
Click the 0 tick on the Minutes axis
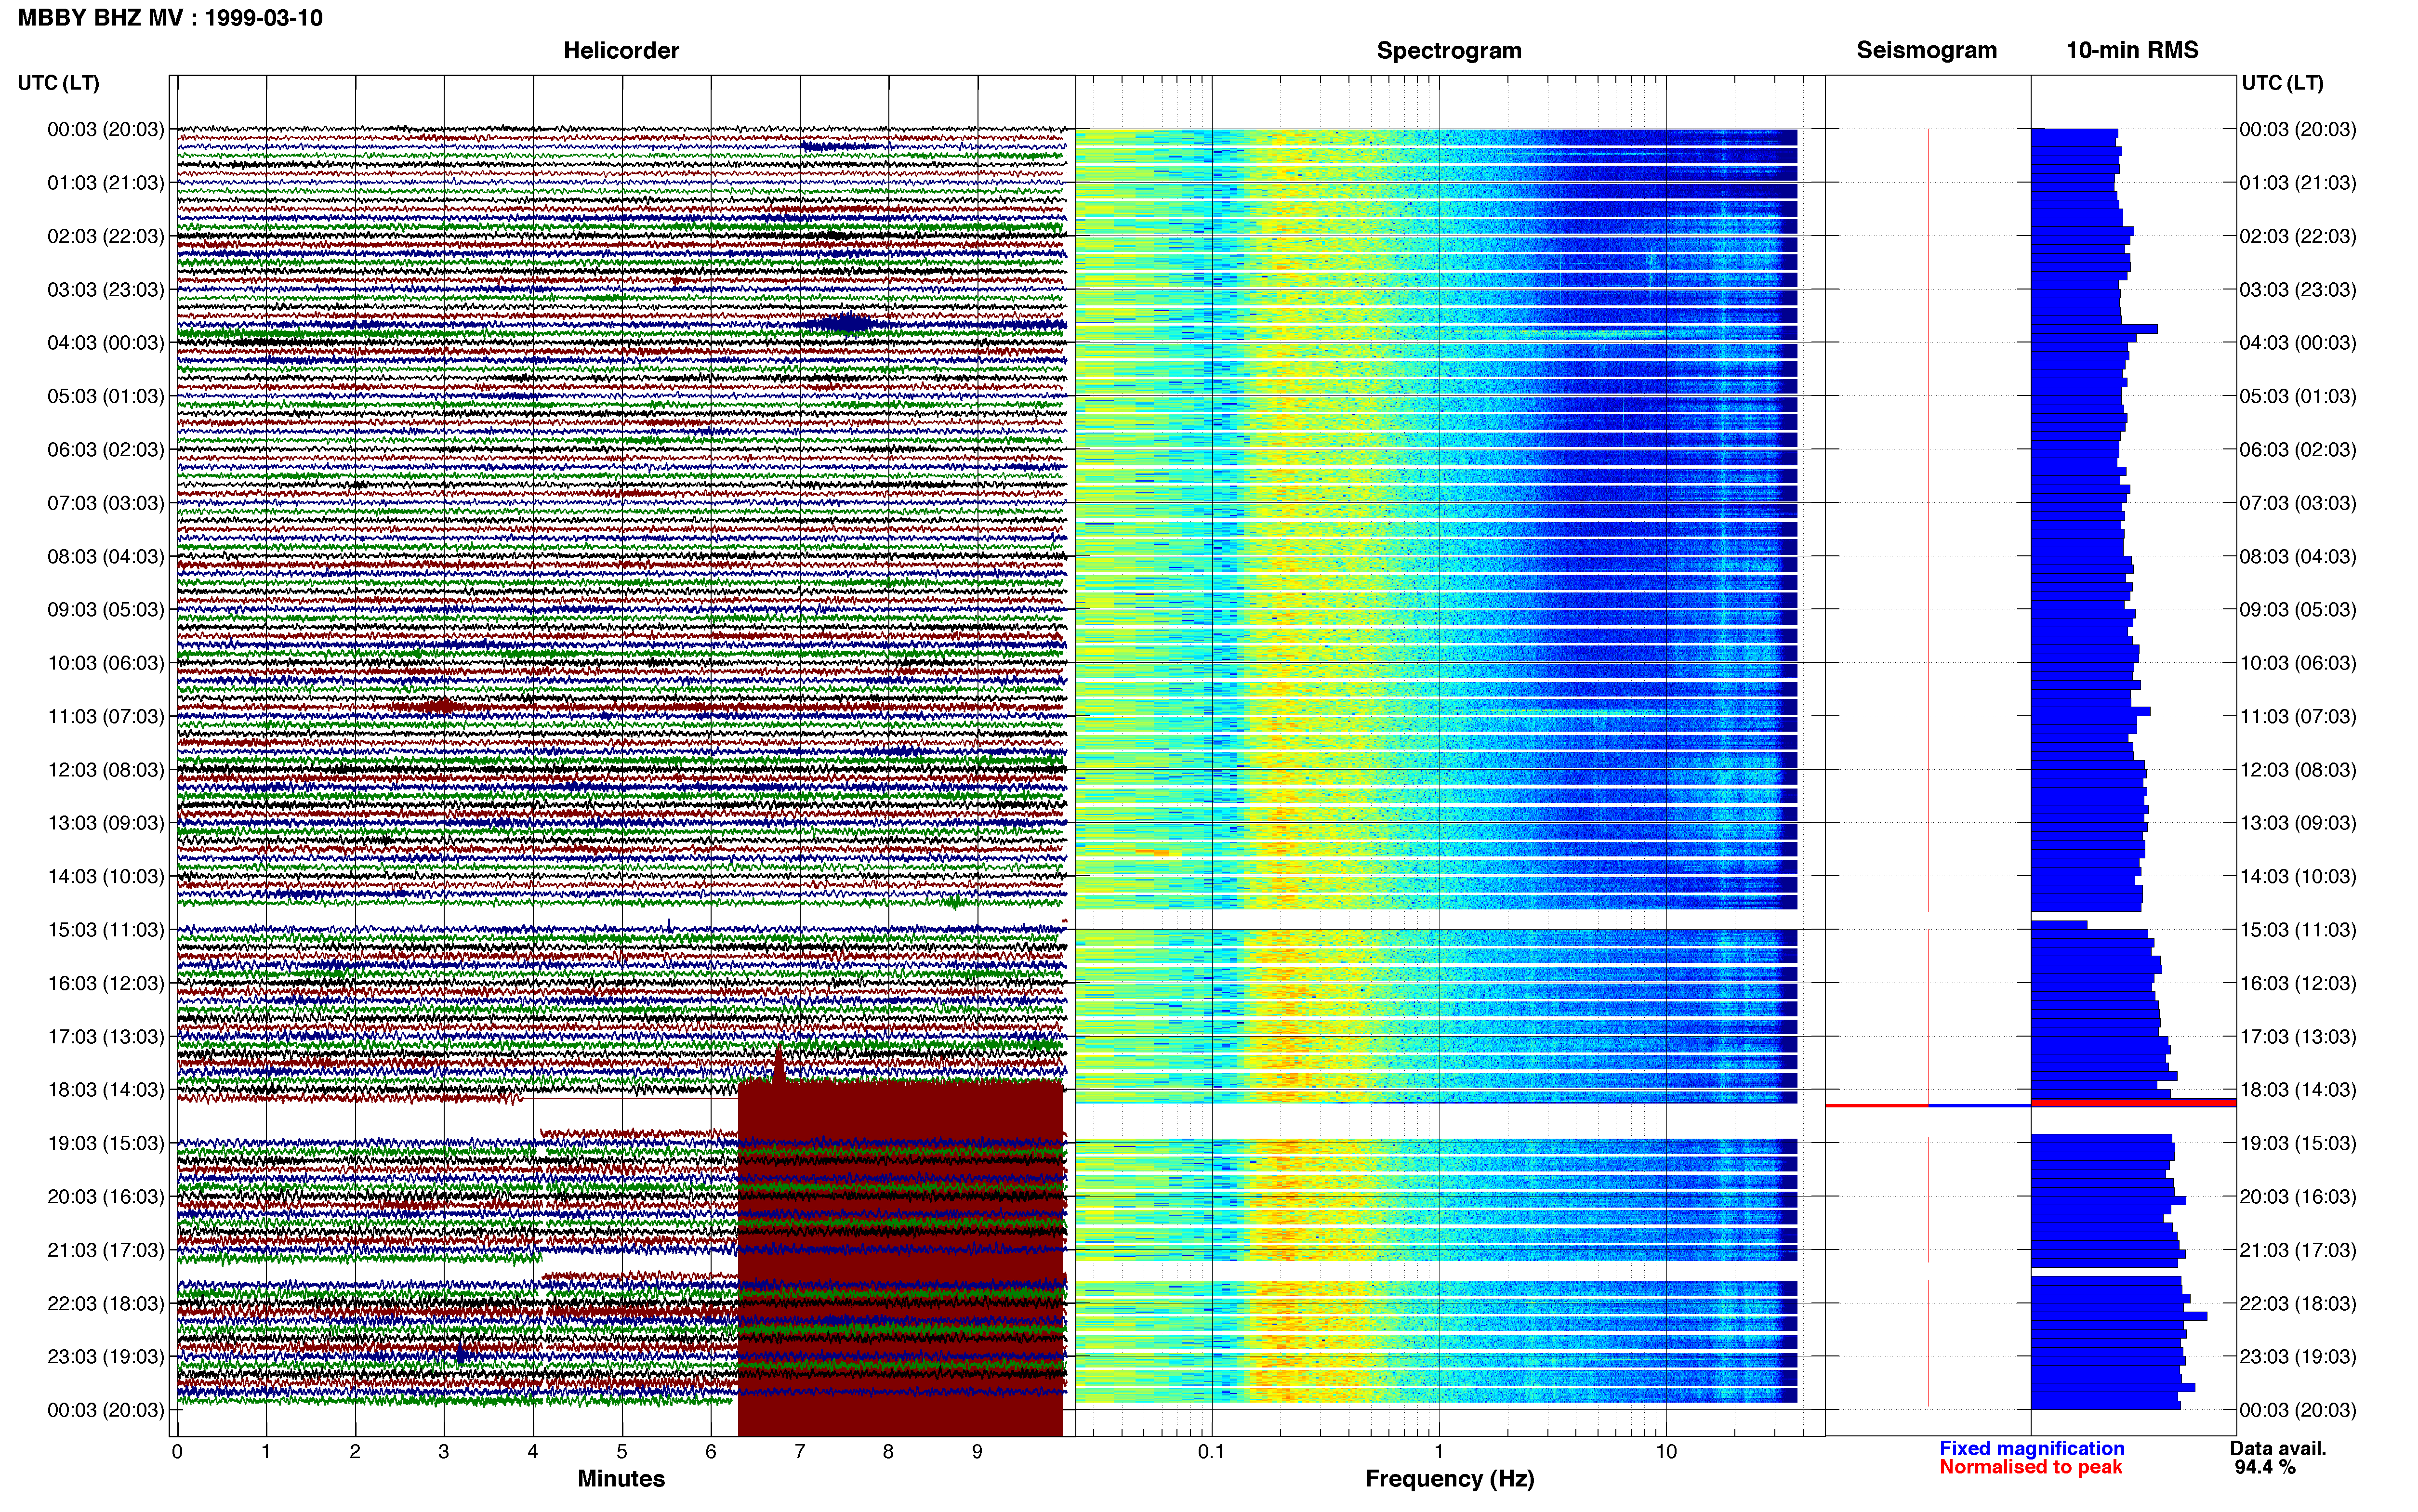(177, 1452)
